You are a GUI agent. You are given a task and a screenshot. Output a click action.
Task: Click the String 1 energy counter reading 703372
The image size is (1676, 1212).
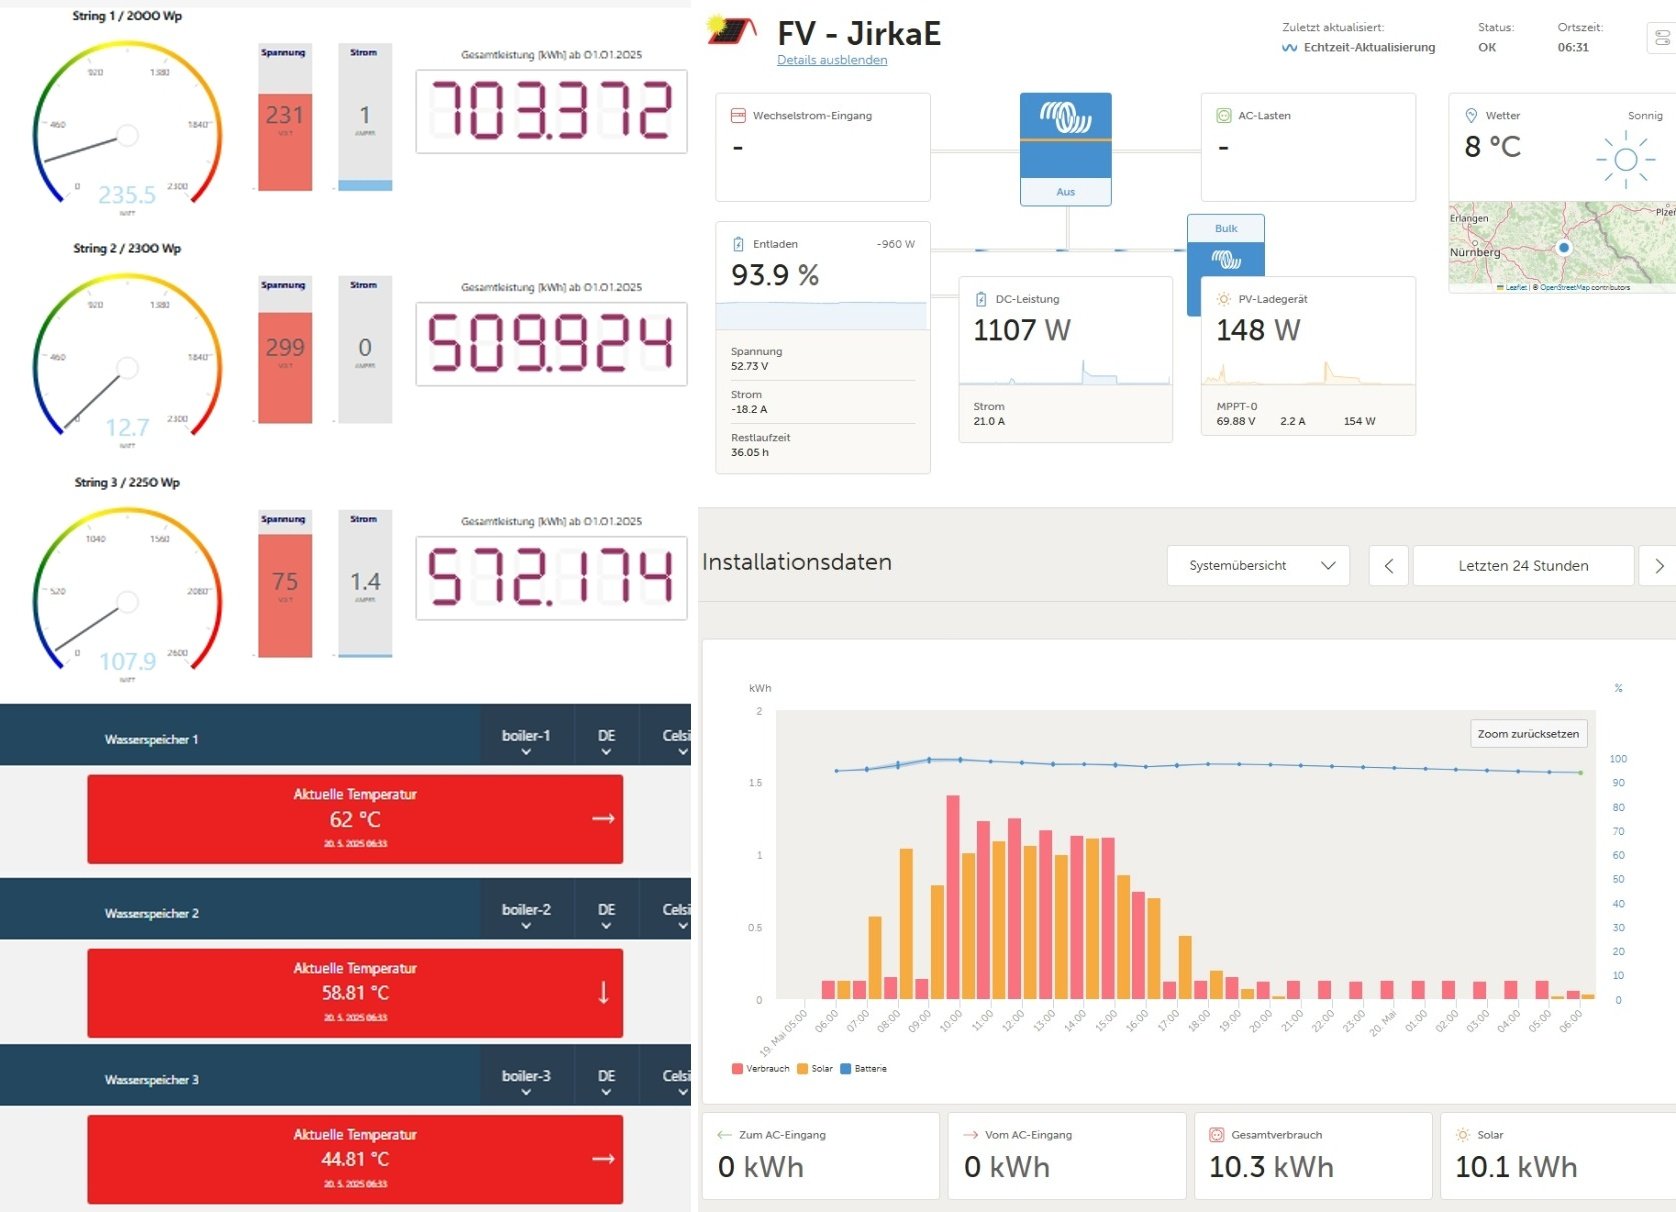pos(551,111)
